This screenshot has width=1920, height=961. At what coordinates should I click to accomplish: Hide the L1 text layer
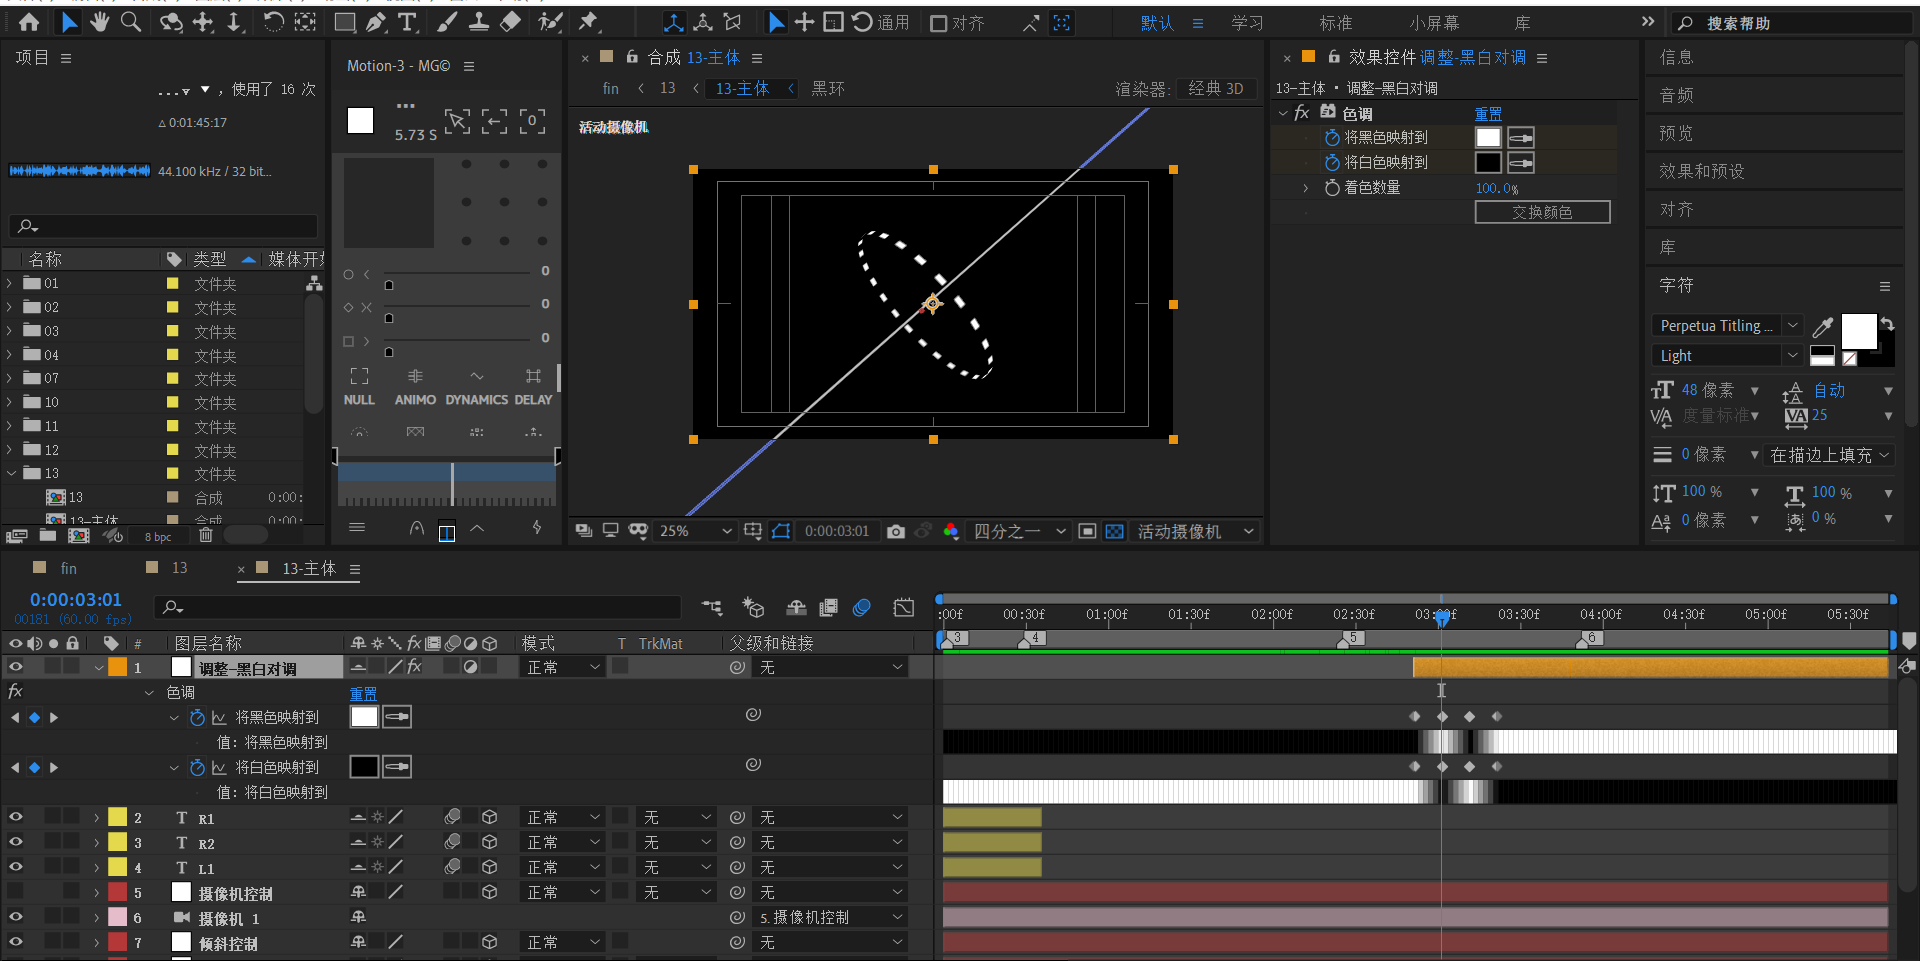[15, 867]
